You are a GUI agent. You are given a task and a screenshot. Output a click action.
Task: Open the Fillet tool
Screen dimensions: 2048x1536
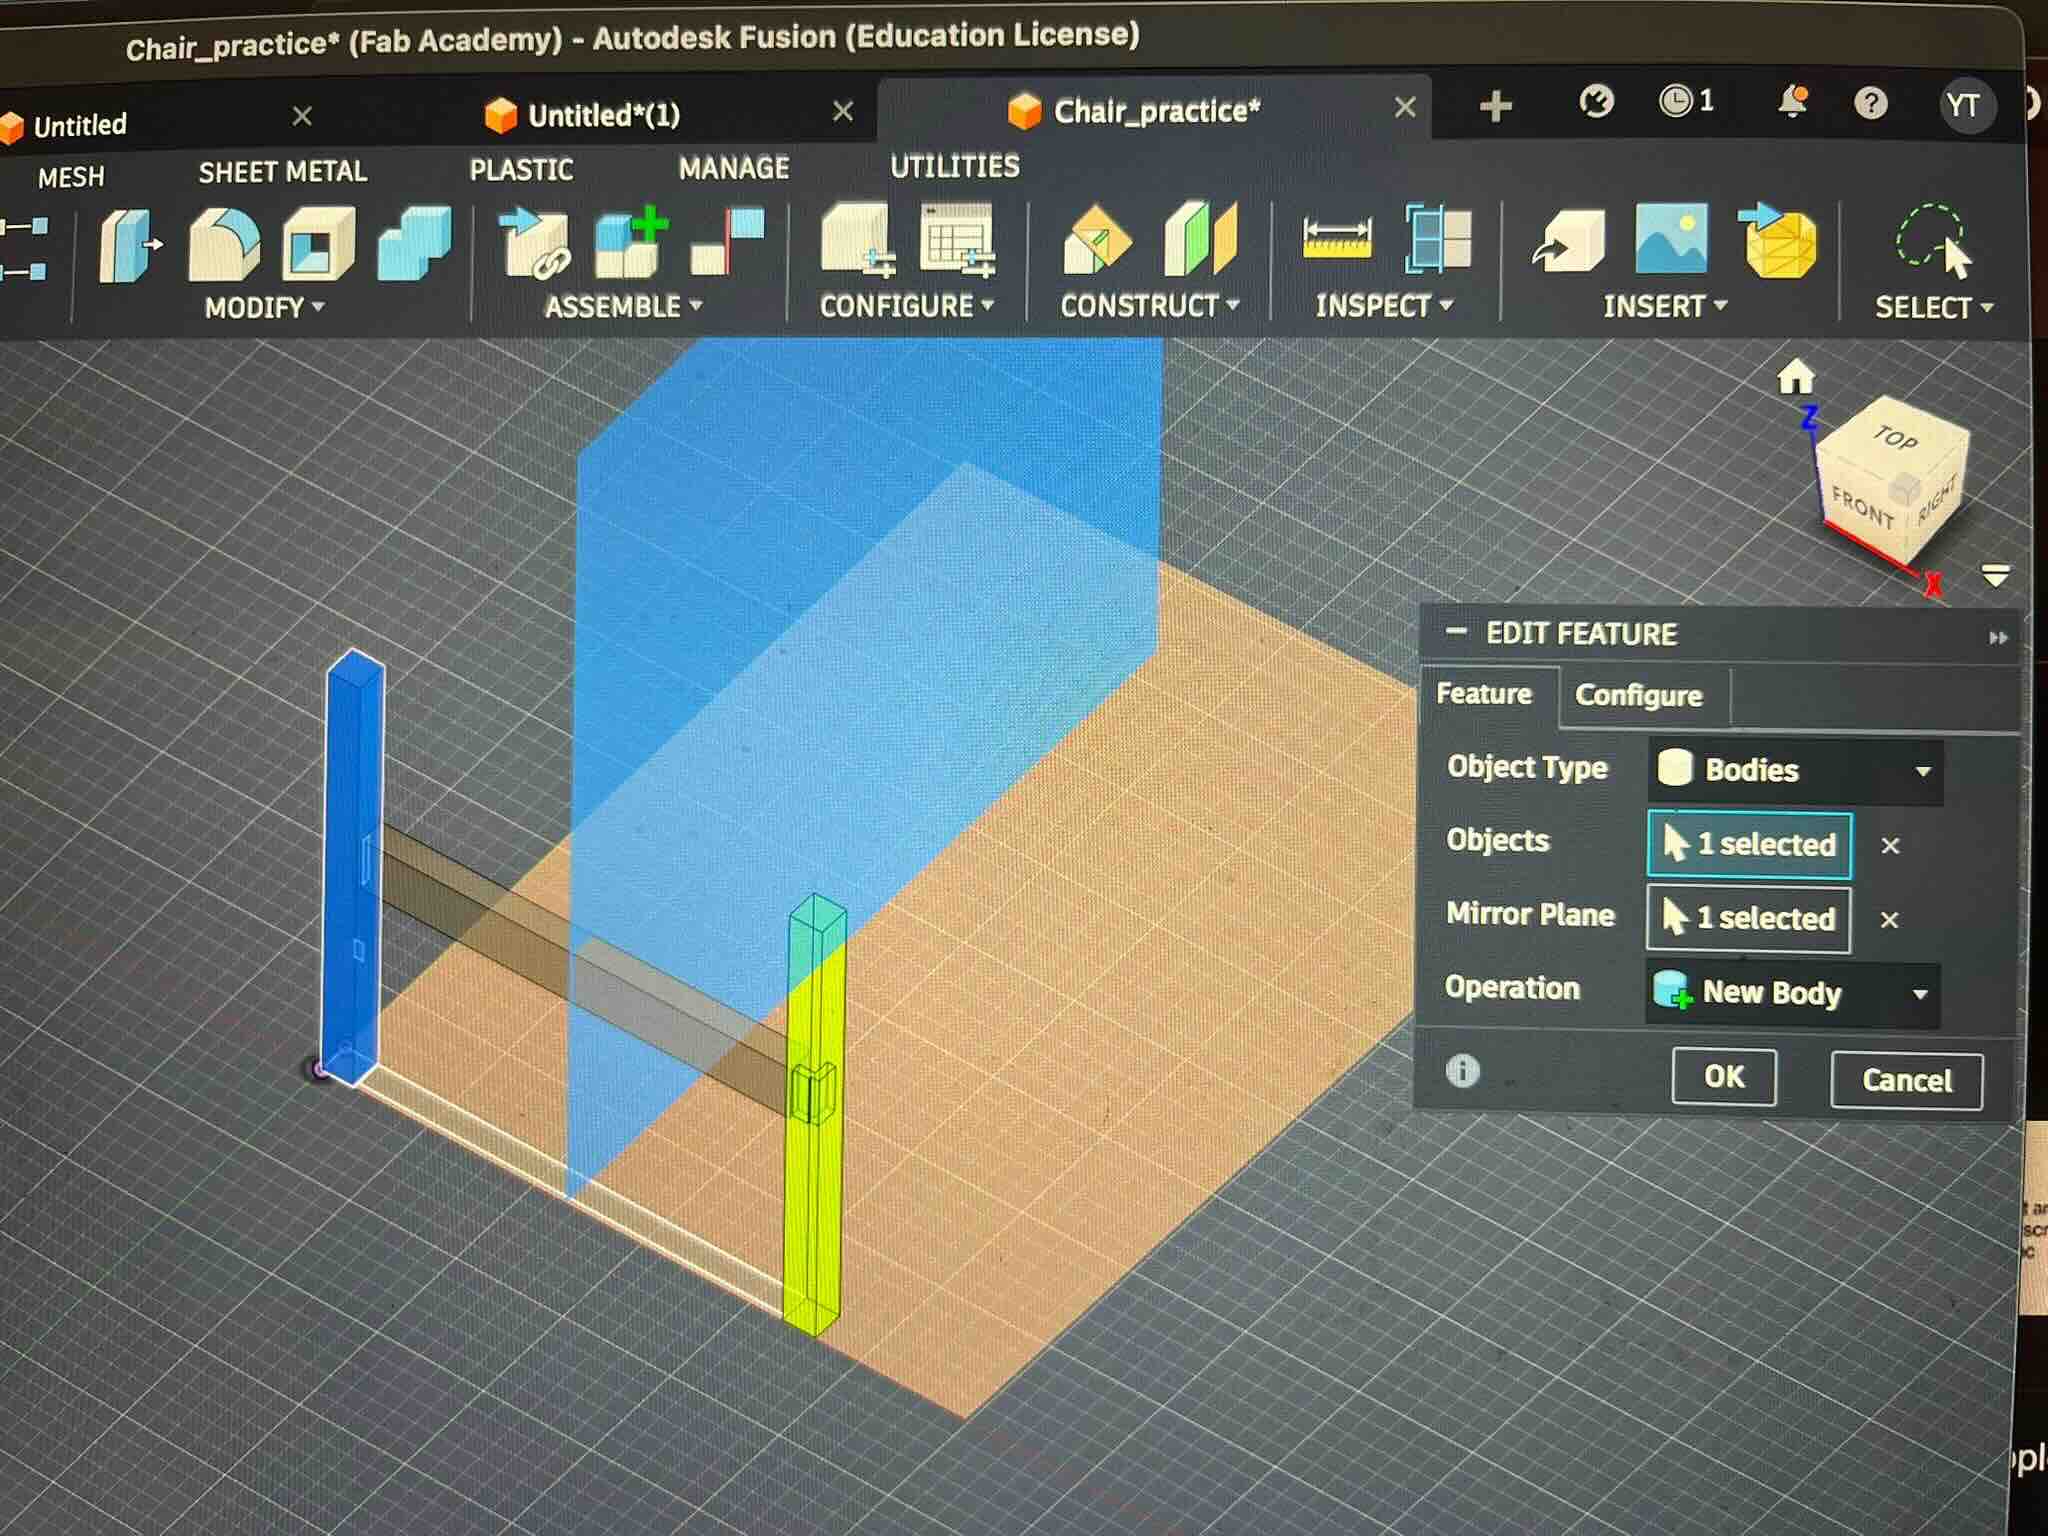point(225,245)
